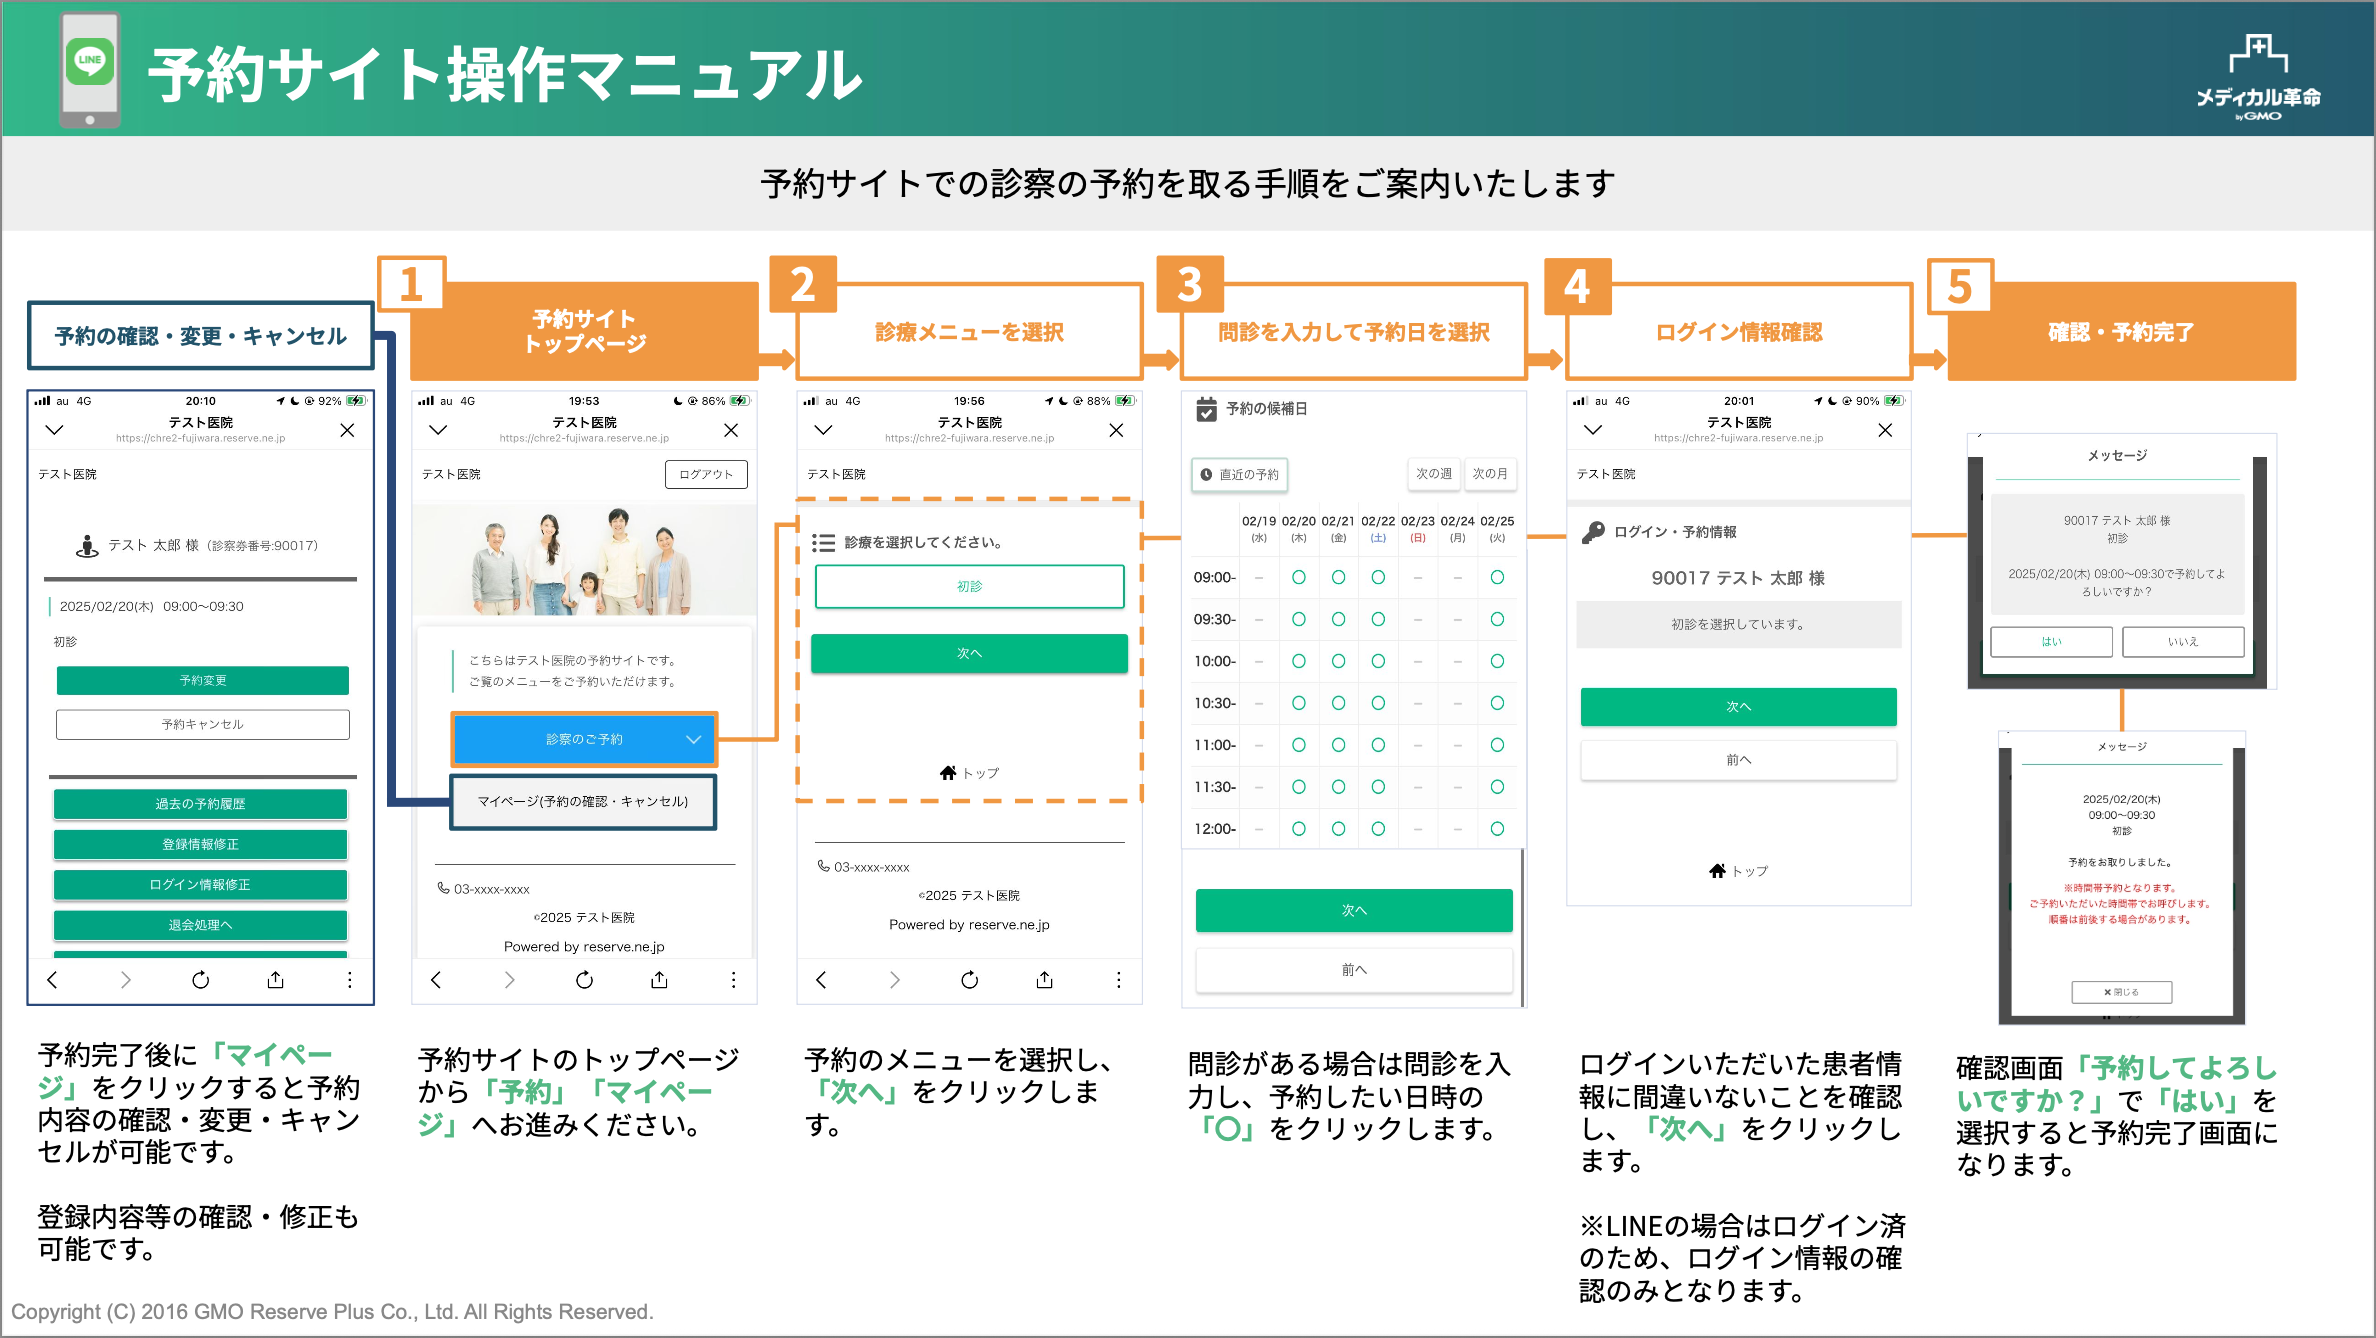Switch to 次の週 in the calendar
This screenshot has width=2376, height=1338.
click(x=1434, y=475)
